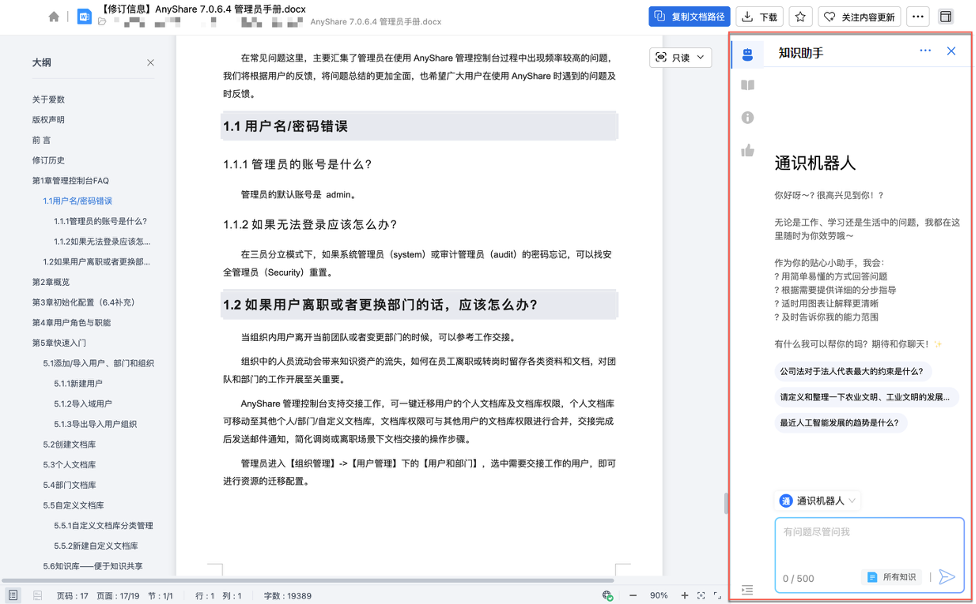Image resolution: width=976 pixels, height=604 pixels.
Task: Star this document as favorite
Action: tap(800, 17)
